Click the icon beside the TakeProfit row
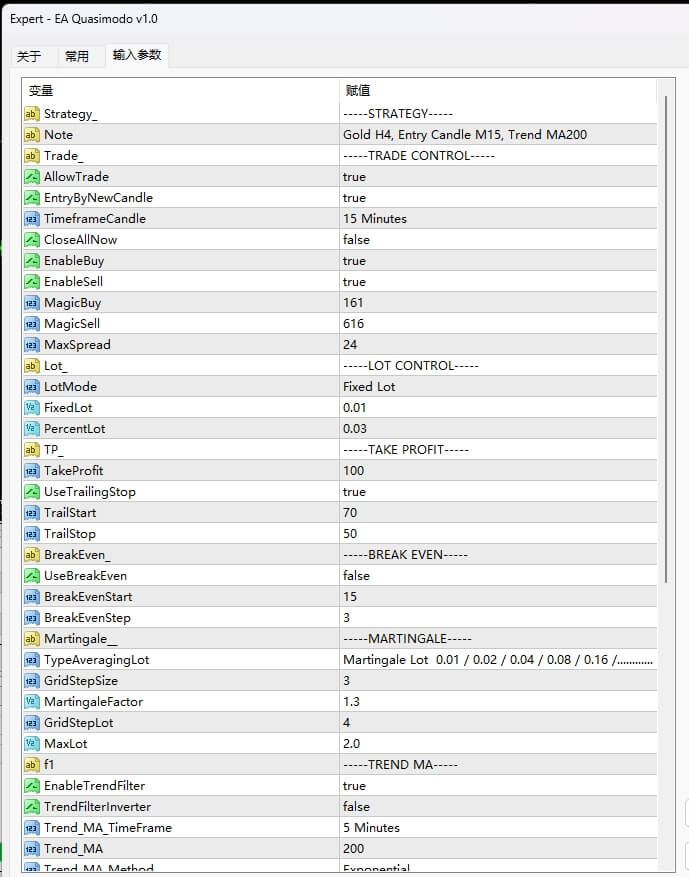Viewport: 689px width, 877px height. (31, 471)
